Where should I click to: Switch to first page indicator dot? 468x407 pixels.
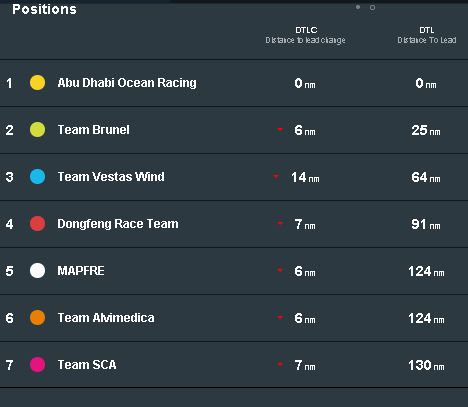tap(358, 7)
